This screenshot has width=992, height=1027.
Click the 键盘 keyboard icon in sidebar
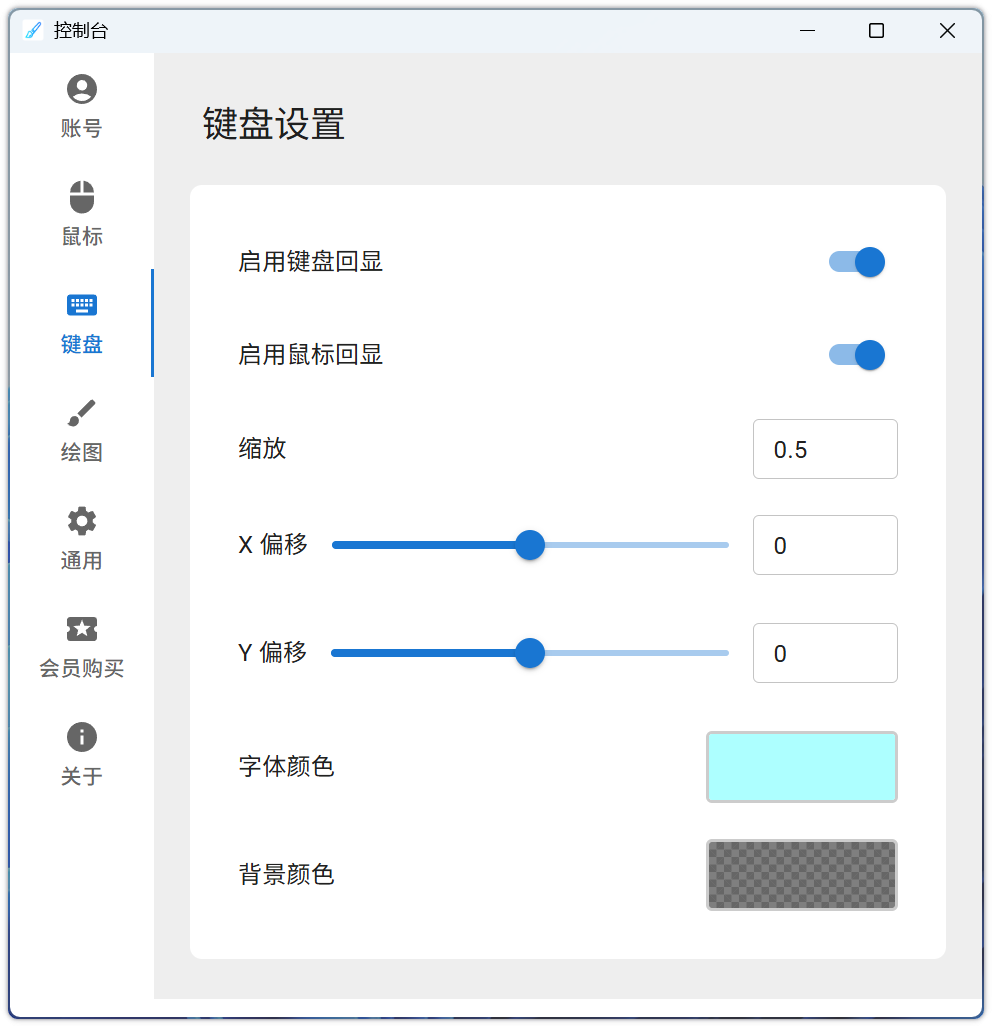[x=82, y=306]
